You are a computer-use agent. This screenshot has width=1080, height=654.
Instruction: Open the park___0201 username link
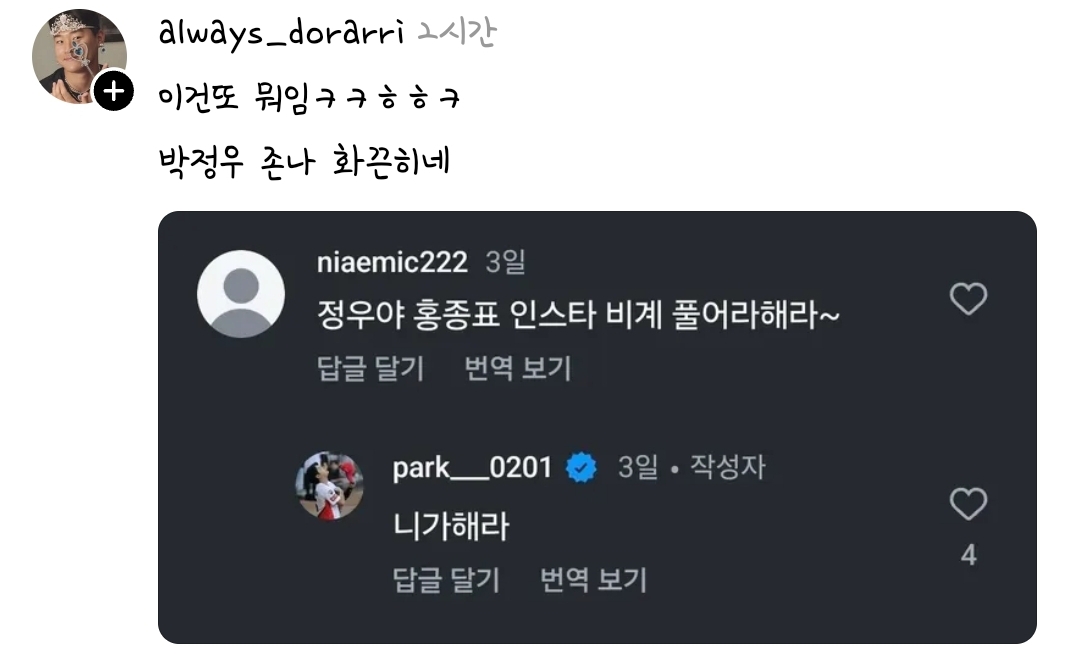click(472, 468)
